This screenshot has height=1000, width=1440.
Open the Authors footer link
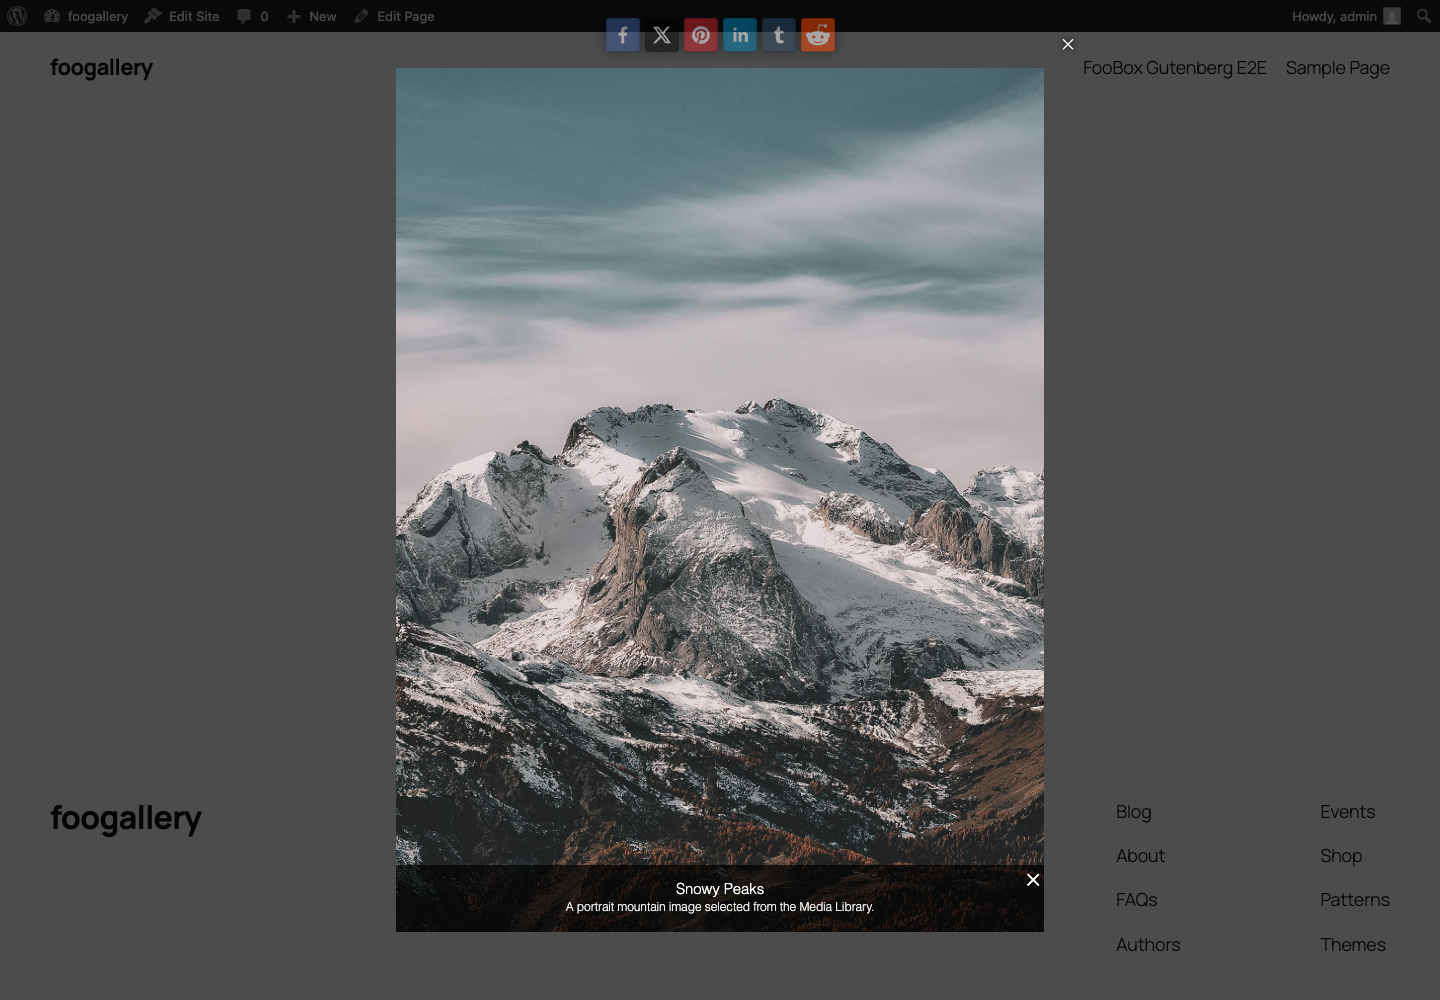tap(1148, 945)
